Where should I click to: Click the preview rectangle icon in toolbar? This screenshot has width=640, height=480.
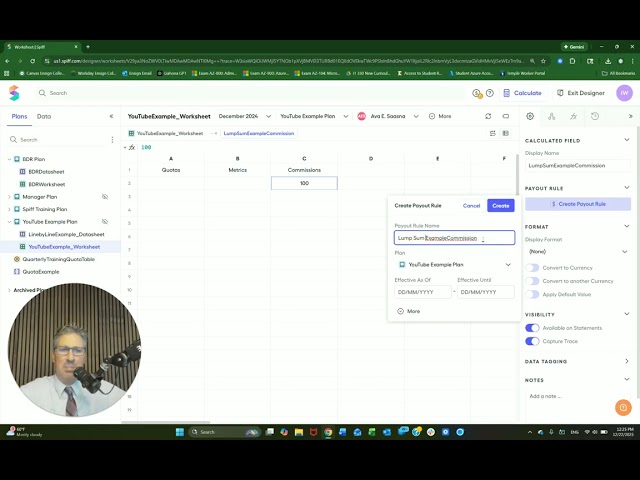pyautogui.click(x=506, y=116)
